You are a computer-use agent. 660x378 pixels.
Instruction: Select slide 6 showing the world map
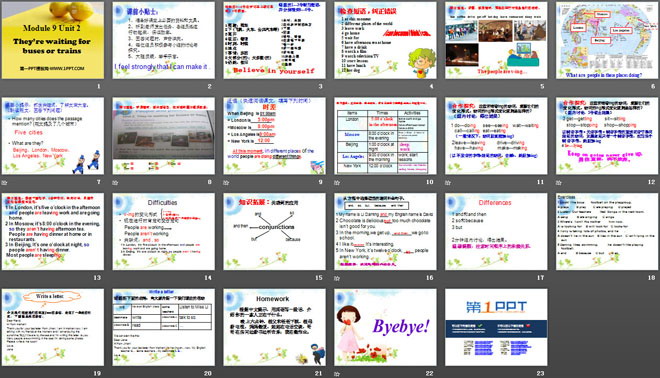point(607,40)
